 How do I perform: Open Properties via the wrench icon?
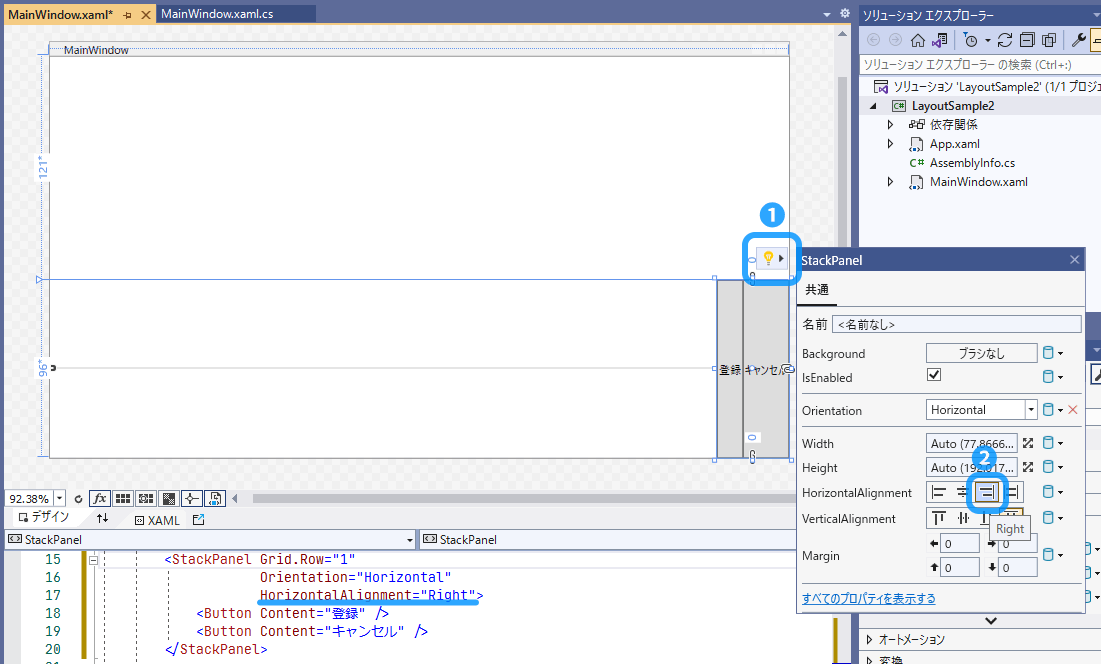point(1079,40)
